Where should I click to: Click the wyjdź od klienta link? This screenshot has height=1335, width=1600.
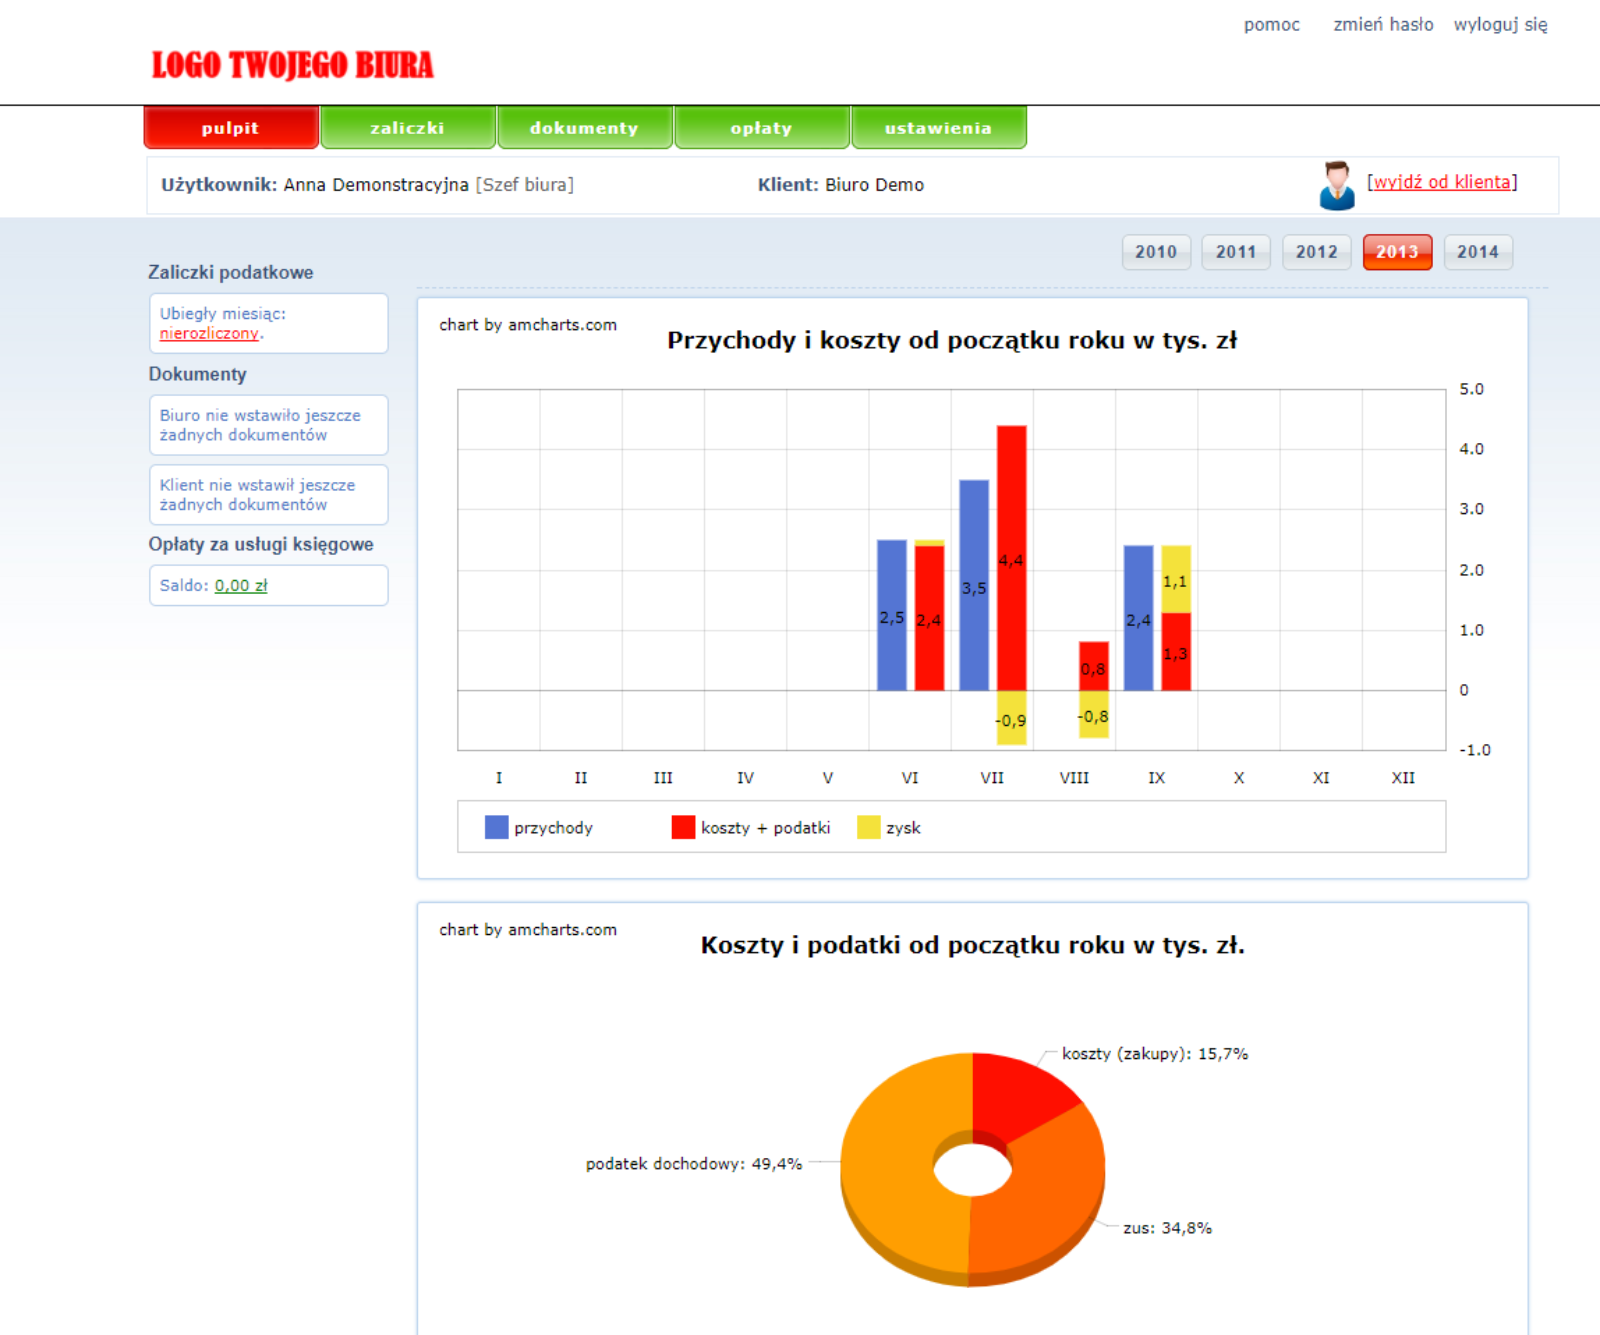[1441, 182]
